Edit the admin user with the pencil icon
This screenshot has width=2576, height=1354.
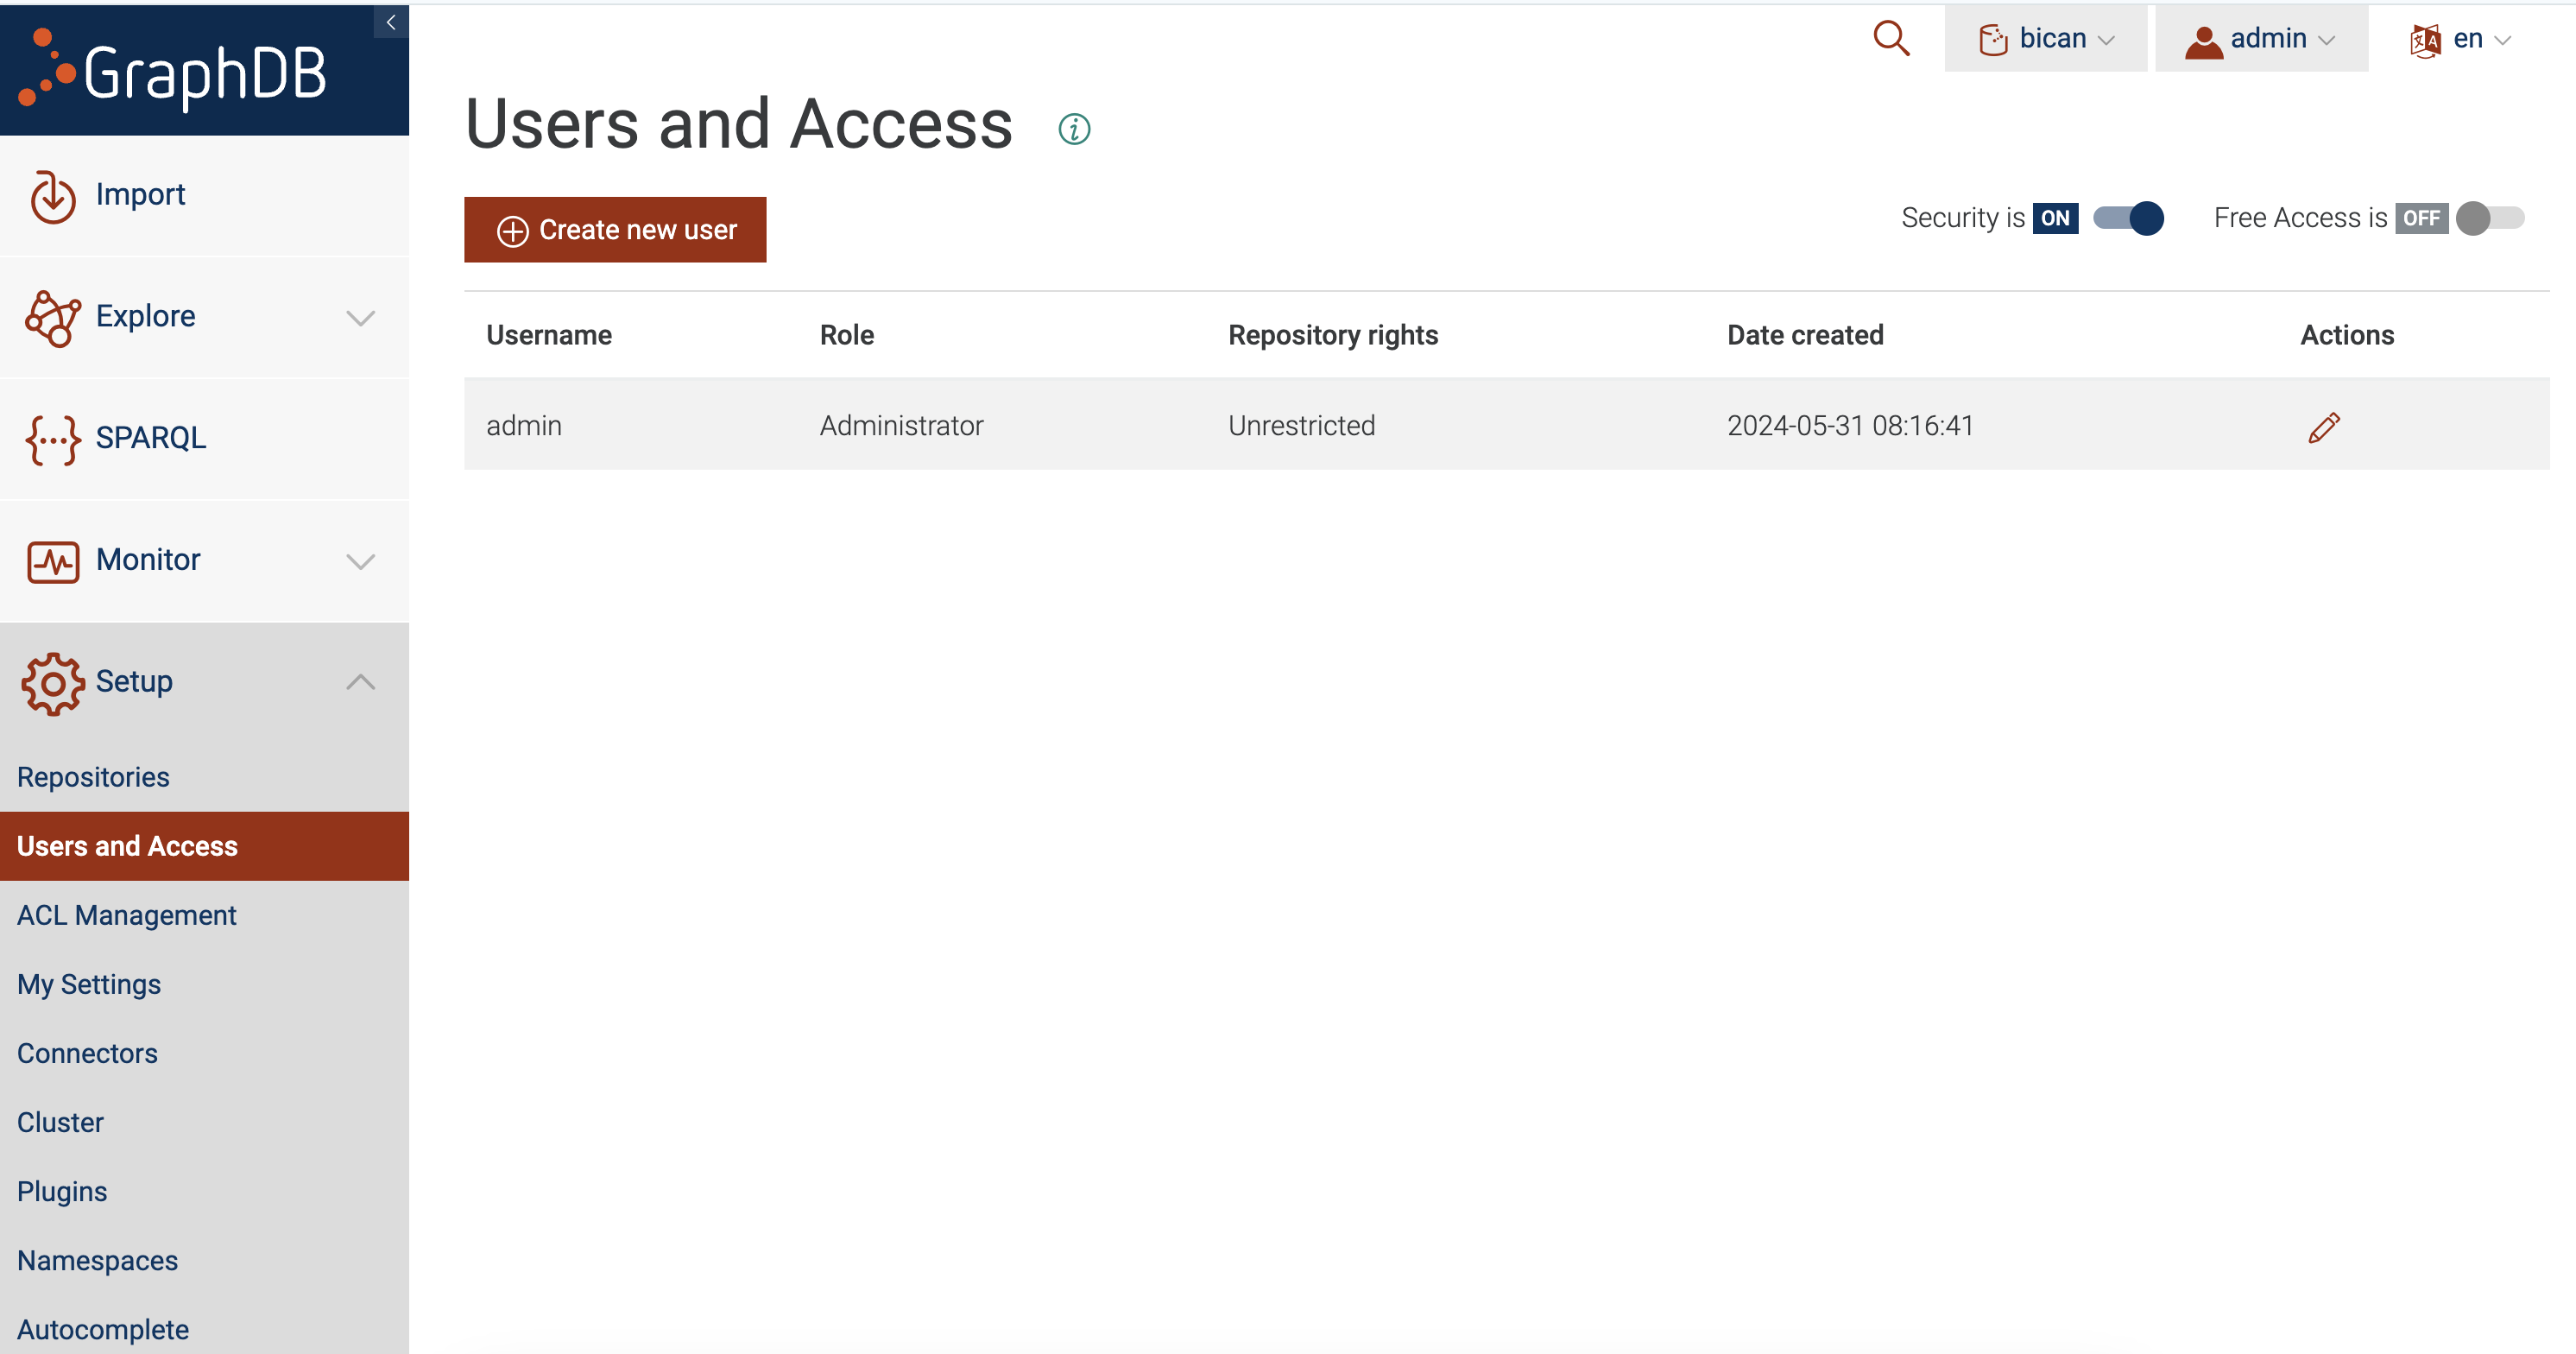point(2324,427)
